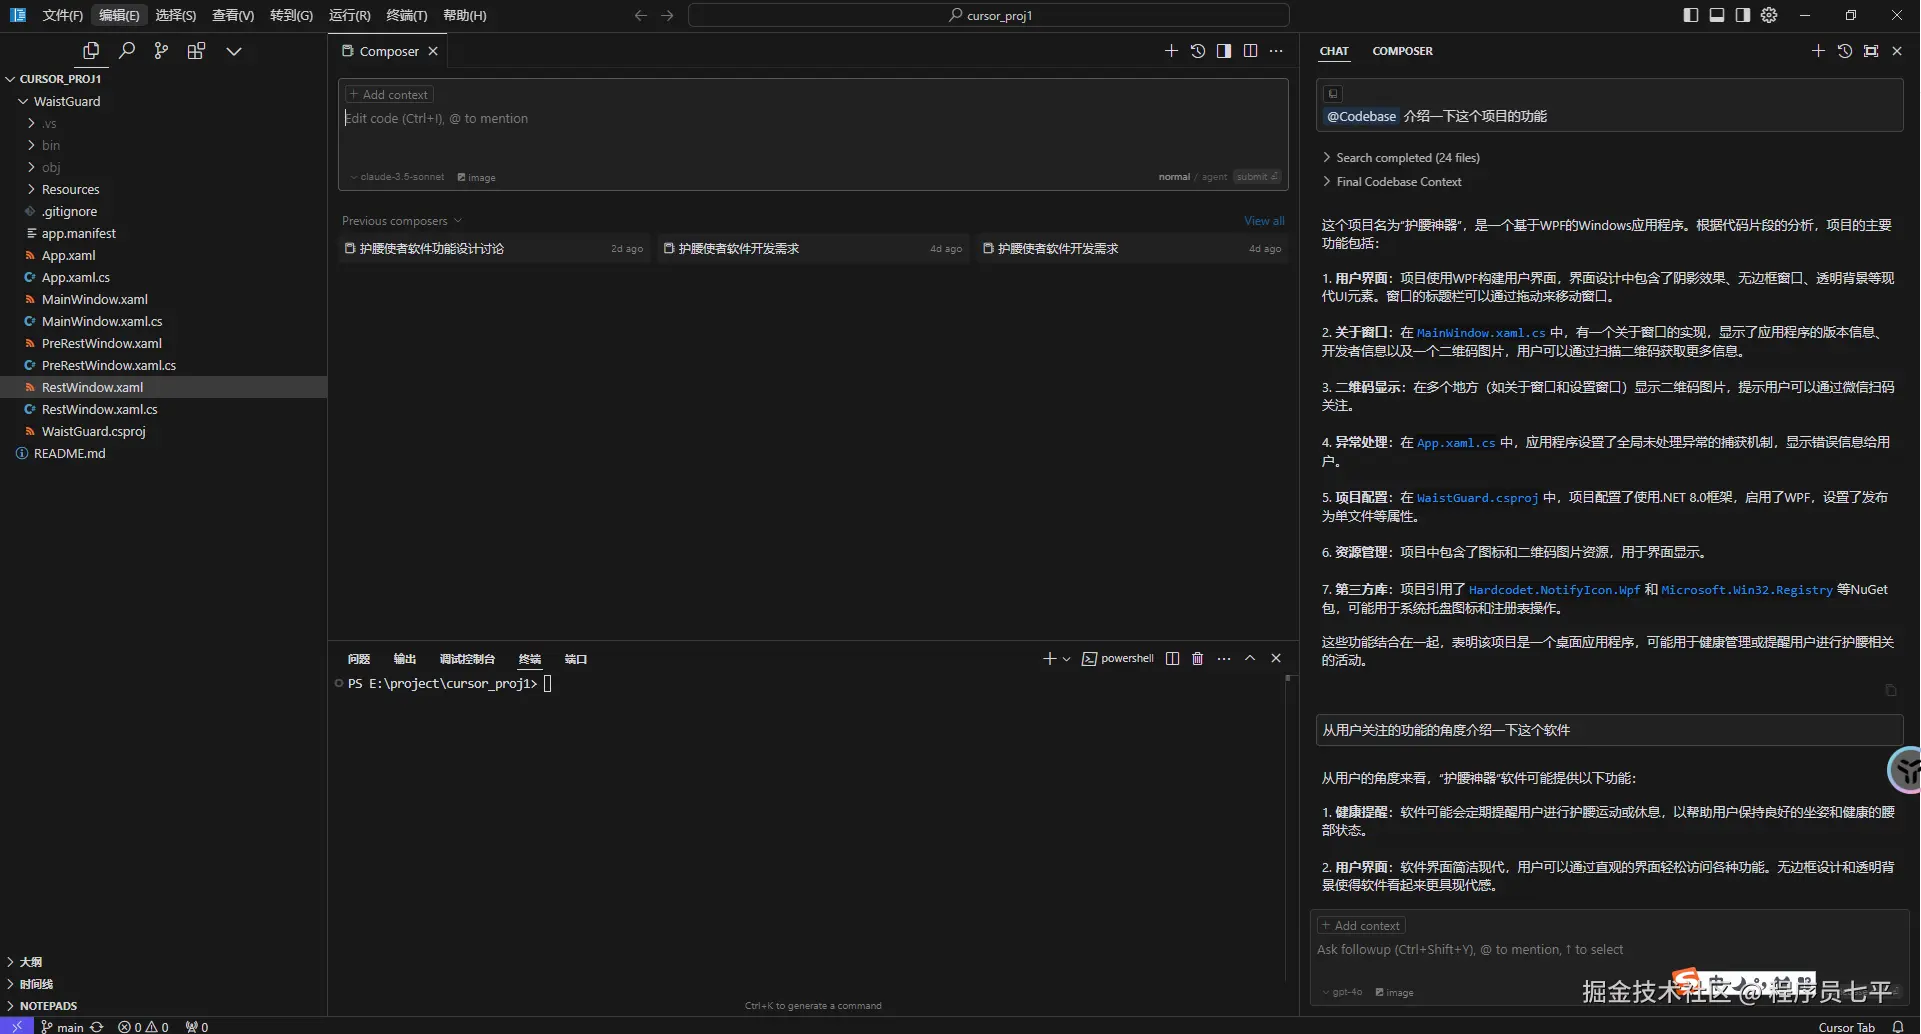The height and width of the screenshot is (1034, 1921).
Task: Expand Final Codebase Context section
Action: 1392,182
